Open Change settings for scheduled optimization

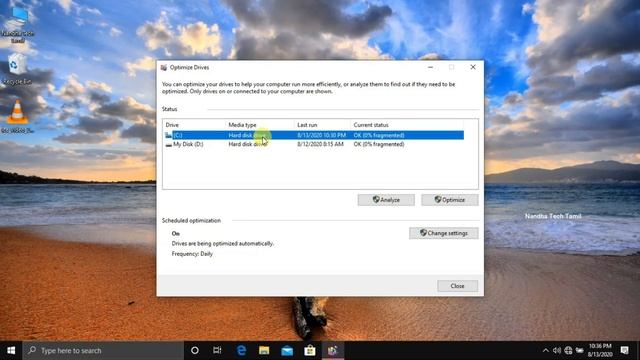coord(444,233)
